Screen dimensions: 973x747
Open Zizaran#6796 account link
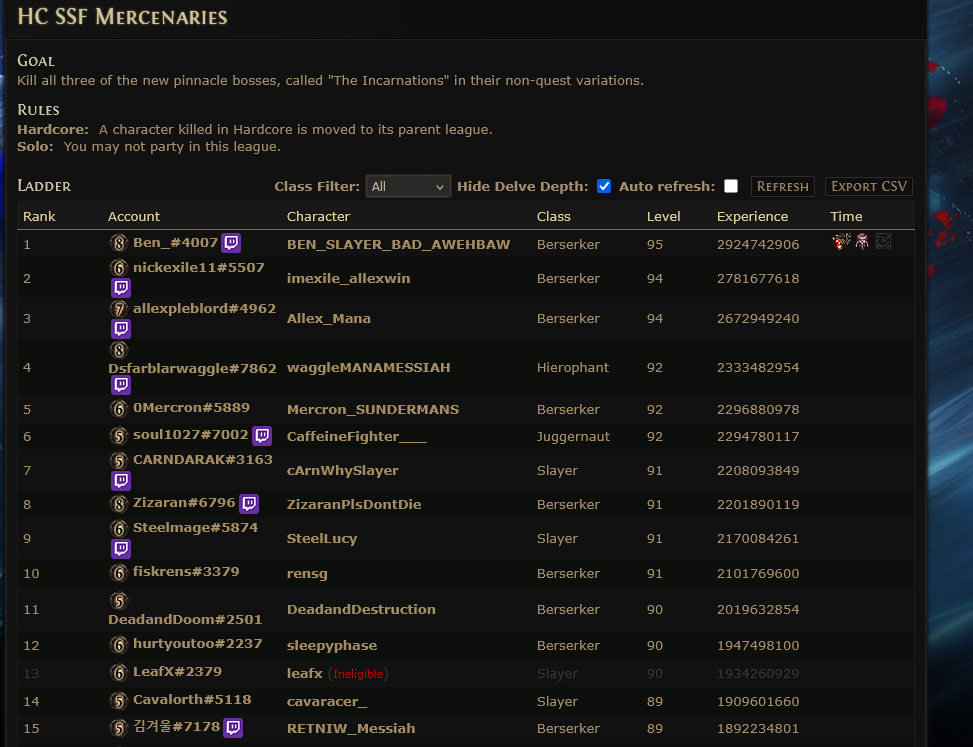click(184, 503)
